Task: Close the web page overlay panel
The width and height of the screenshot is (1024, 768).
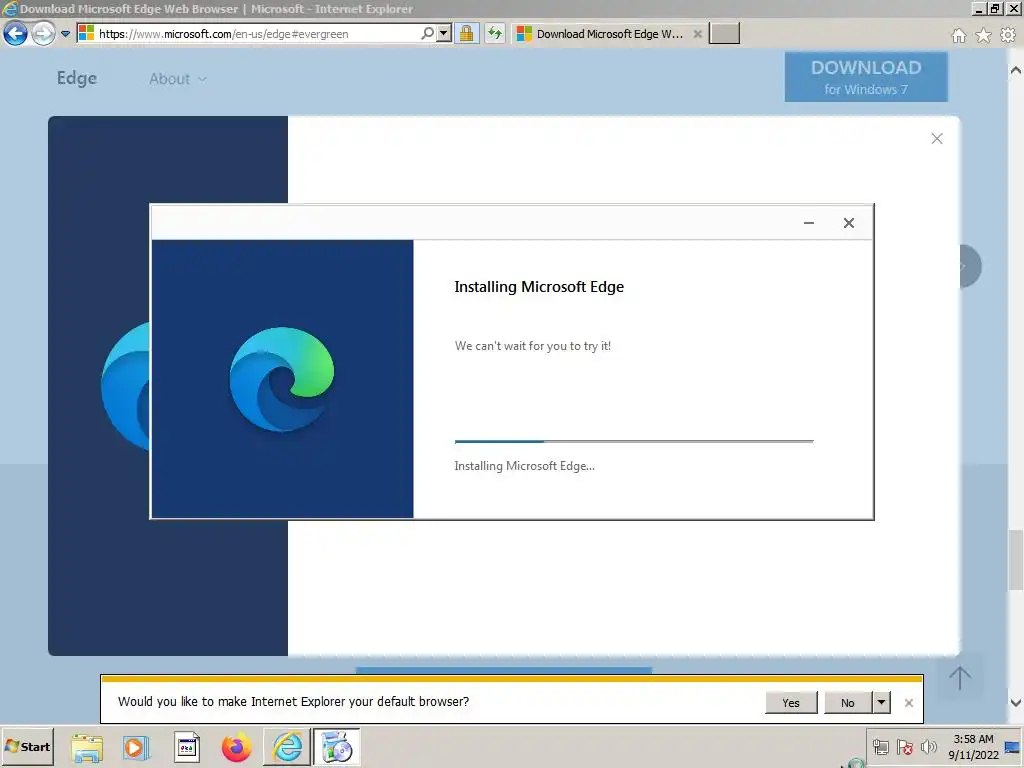Action: coord(937,138)
